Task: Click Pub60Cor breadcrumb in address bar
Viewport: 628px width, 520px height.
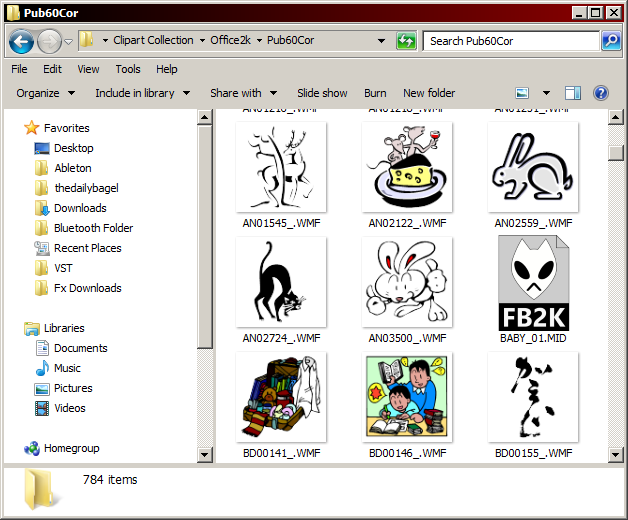Action: pos(291,40)
